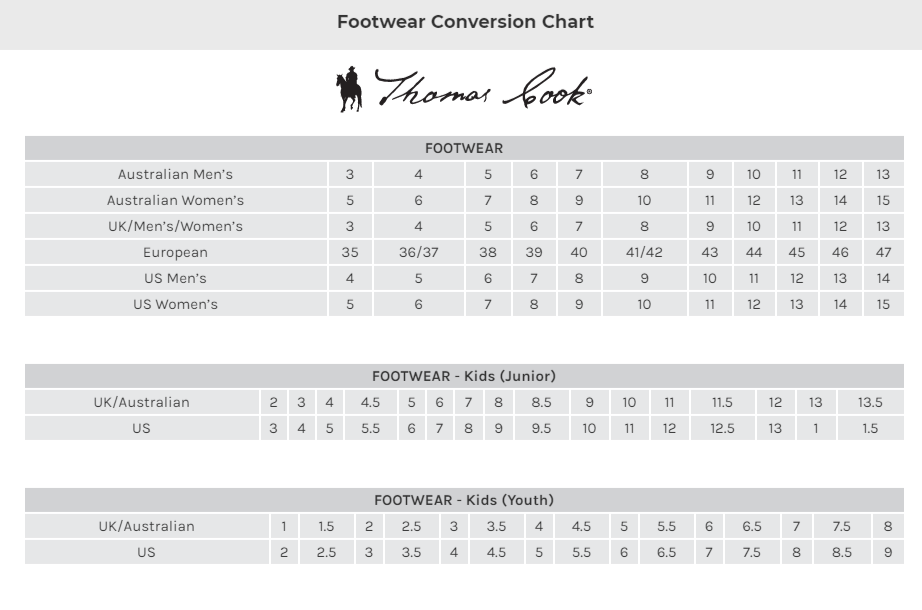Click the European size 47 cell

tap(883, 252)
